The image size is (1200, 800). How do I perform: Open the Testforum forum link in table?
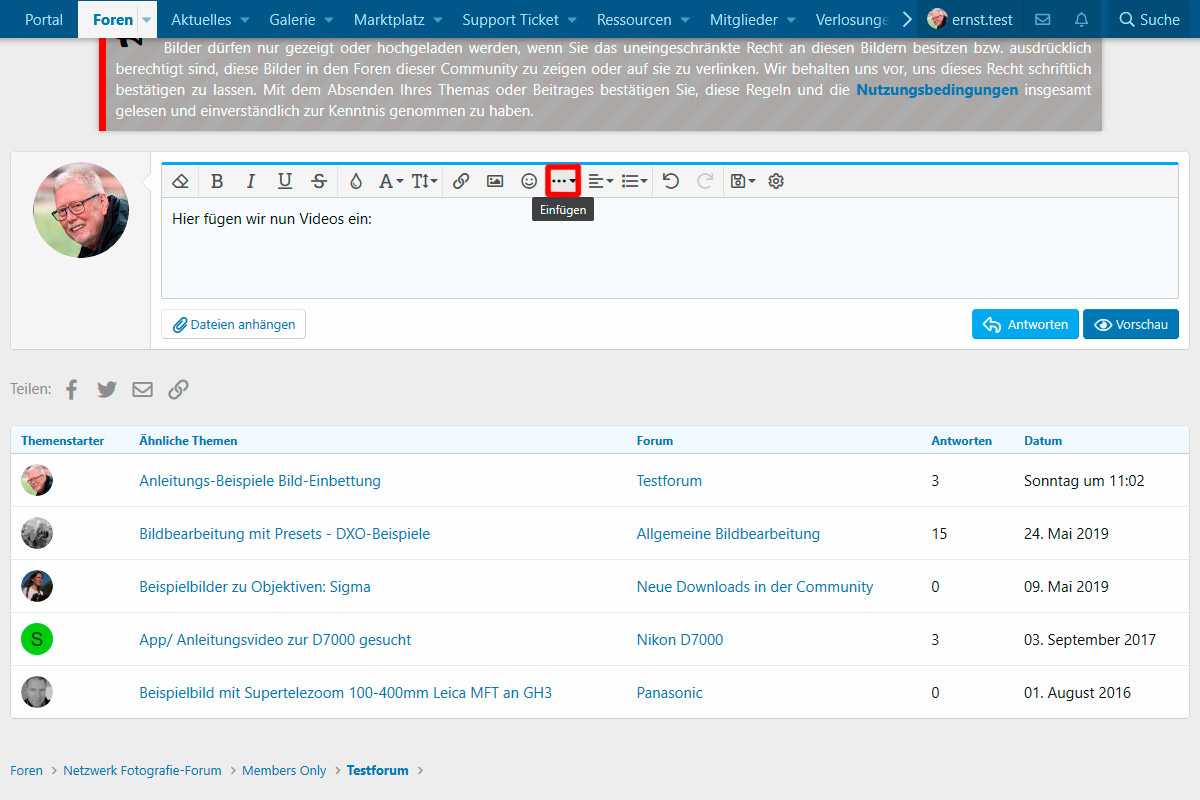[669, 481]
